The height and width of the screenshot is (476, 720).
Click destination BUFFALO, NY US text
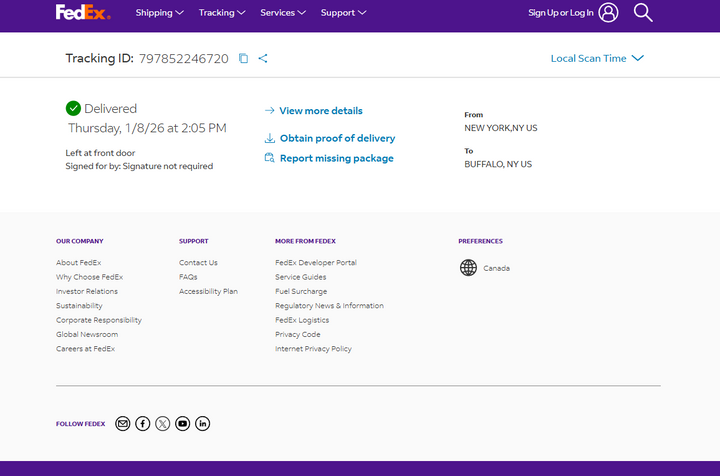pyautogui.click(x=498, y=164)
